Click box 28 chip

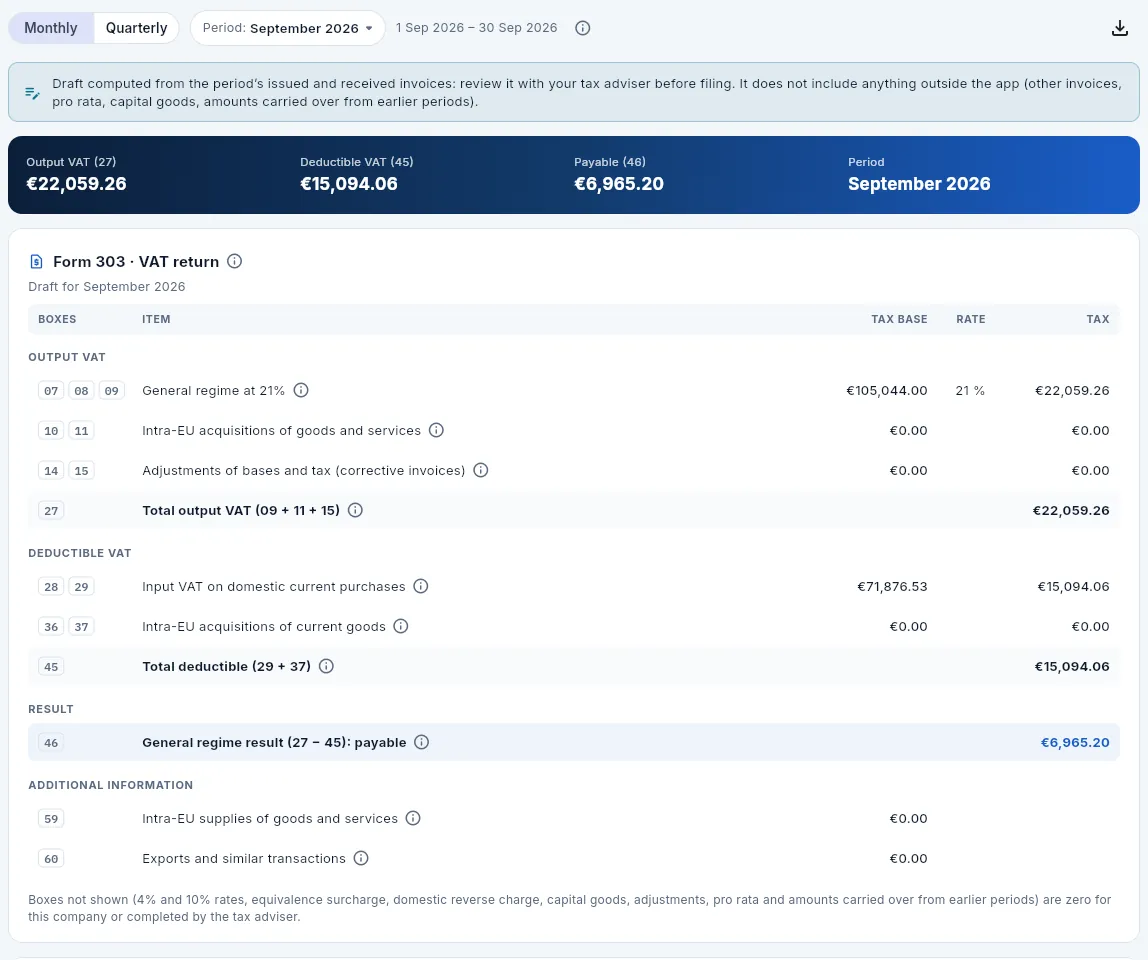51,587
